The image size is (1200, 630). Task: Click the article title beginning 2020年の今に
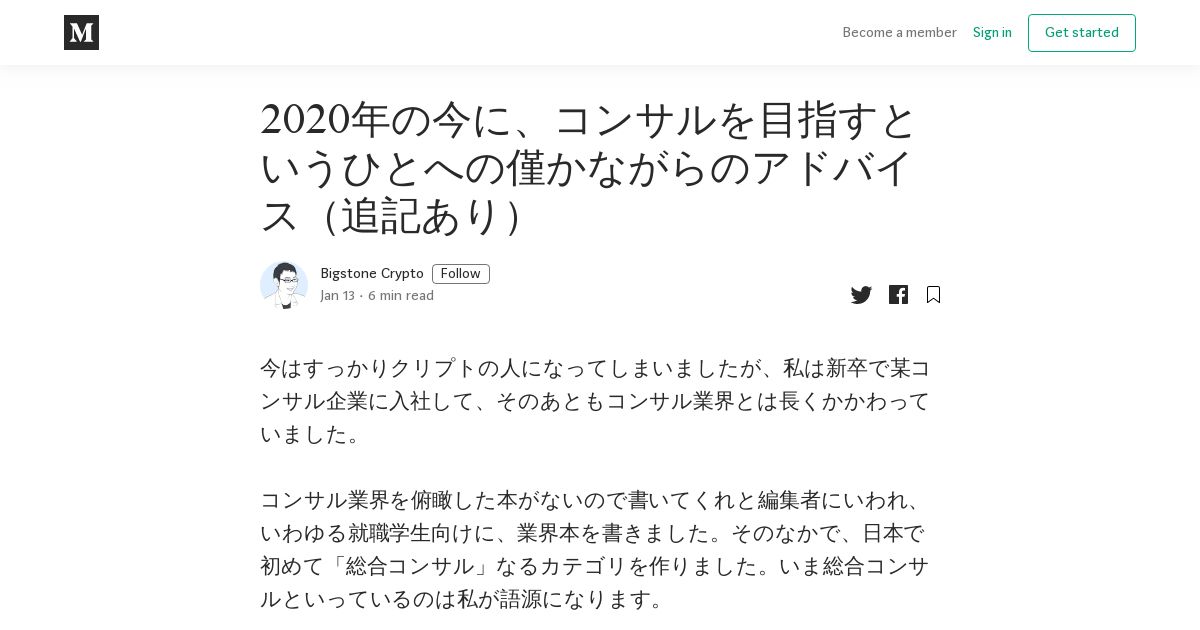(589, 167)
